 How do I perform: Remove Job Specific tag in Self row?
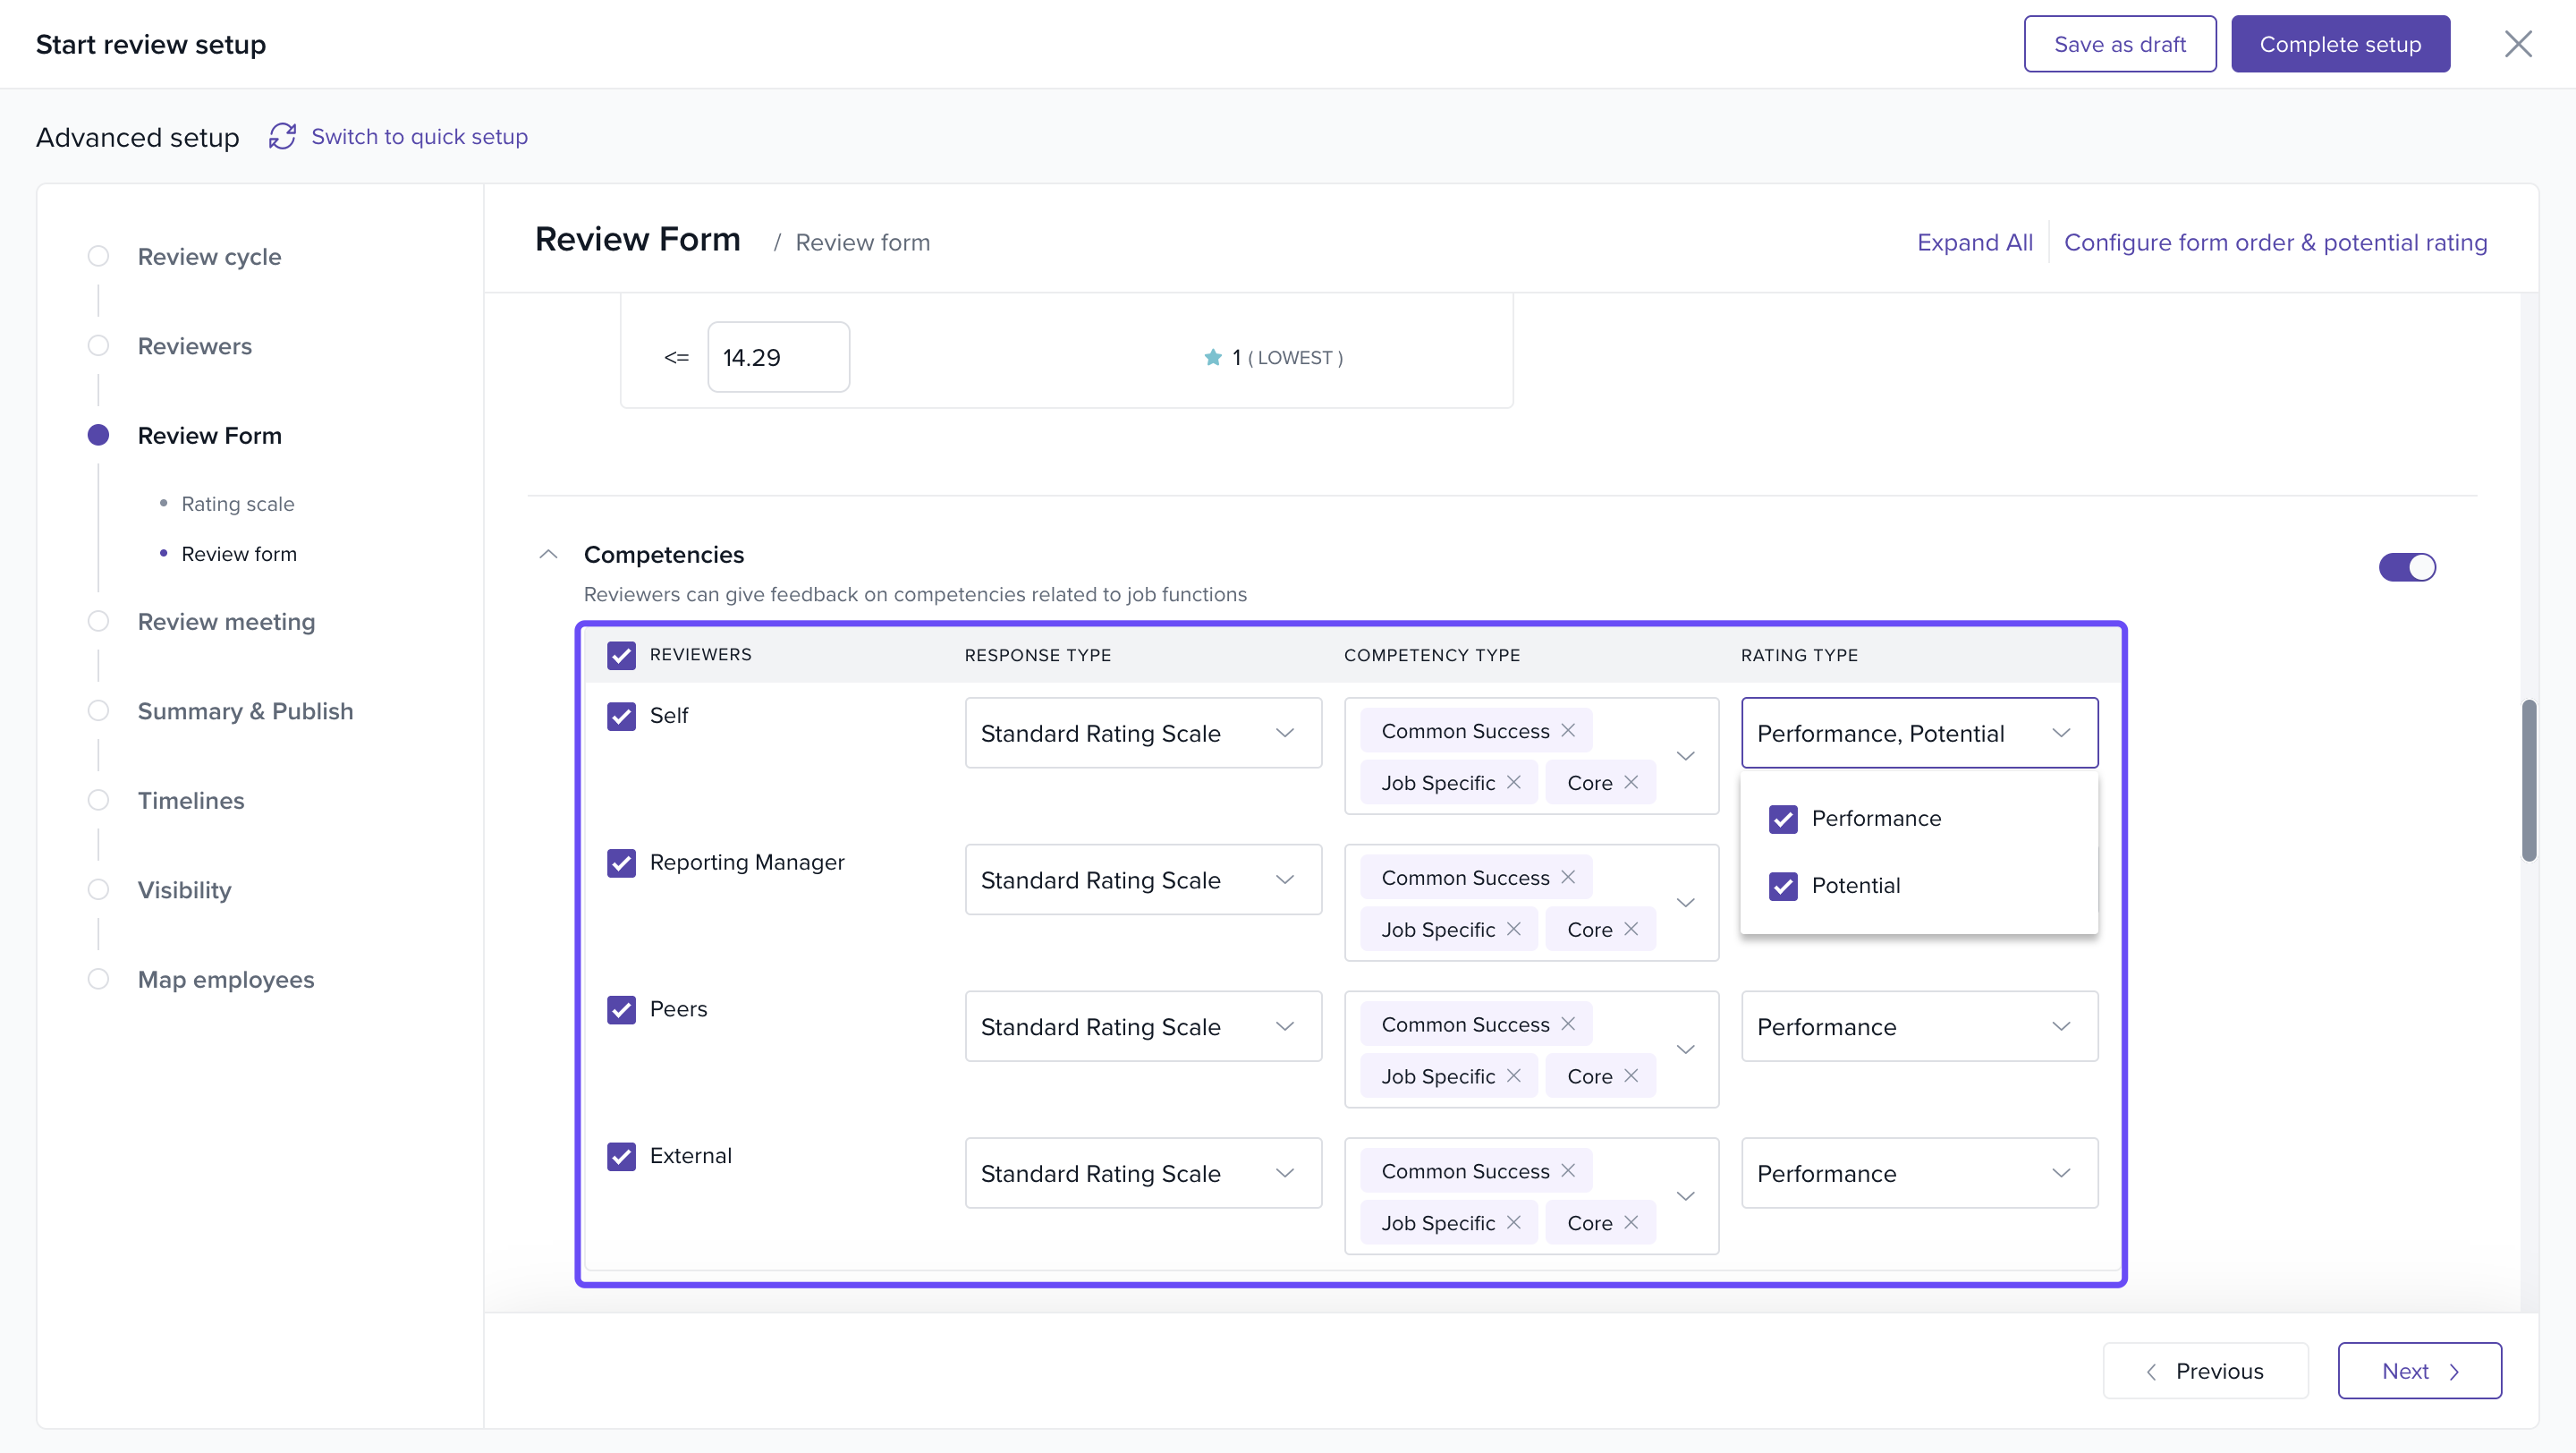pyautogui.click(x=1514, y=782)
